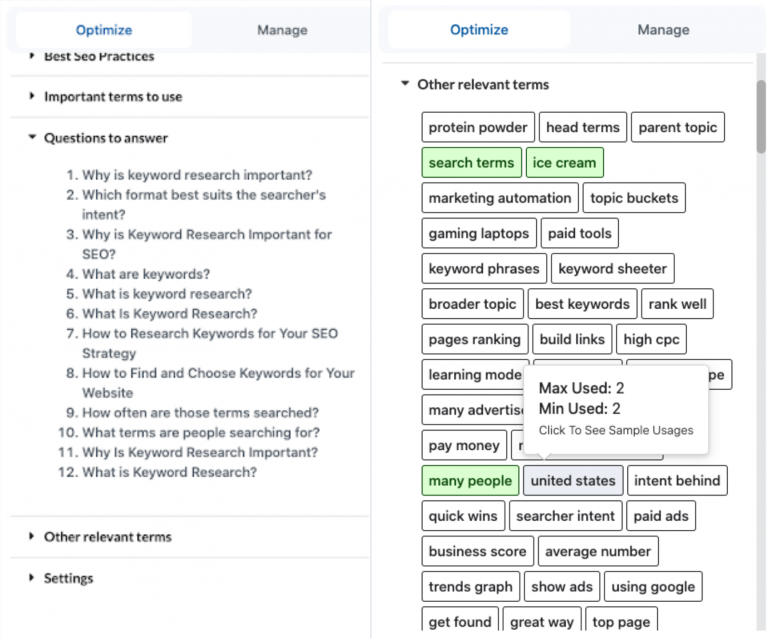Image resolution: width=768 pixels, height=638 pixels.
Task: Collapse the Questions to answer section
Action: click(105, 138)
